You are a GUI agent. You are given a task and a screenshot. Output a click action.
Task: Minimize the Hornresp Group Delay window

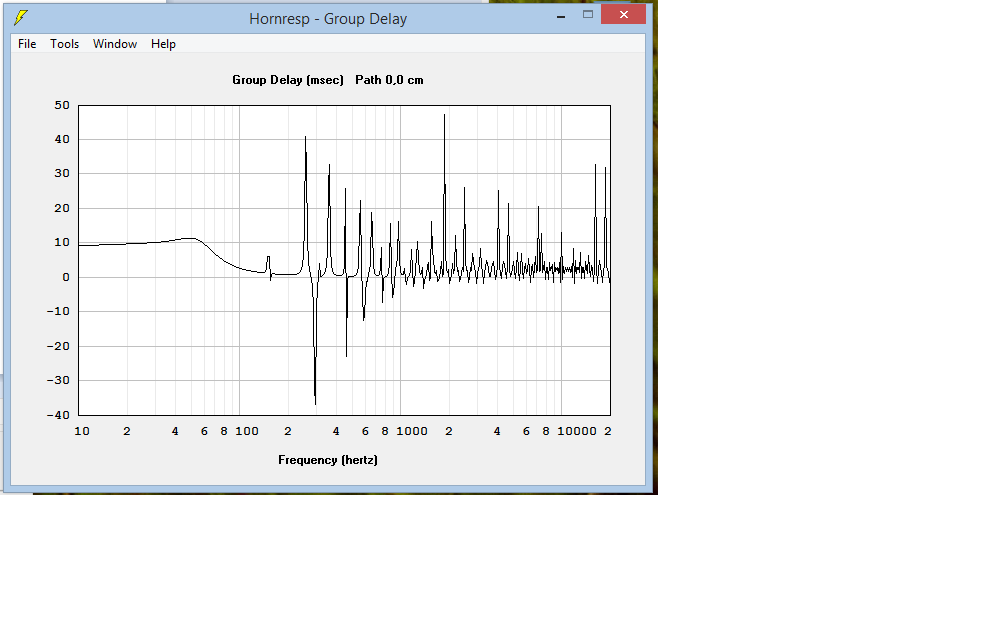point(561,16)
